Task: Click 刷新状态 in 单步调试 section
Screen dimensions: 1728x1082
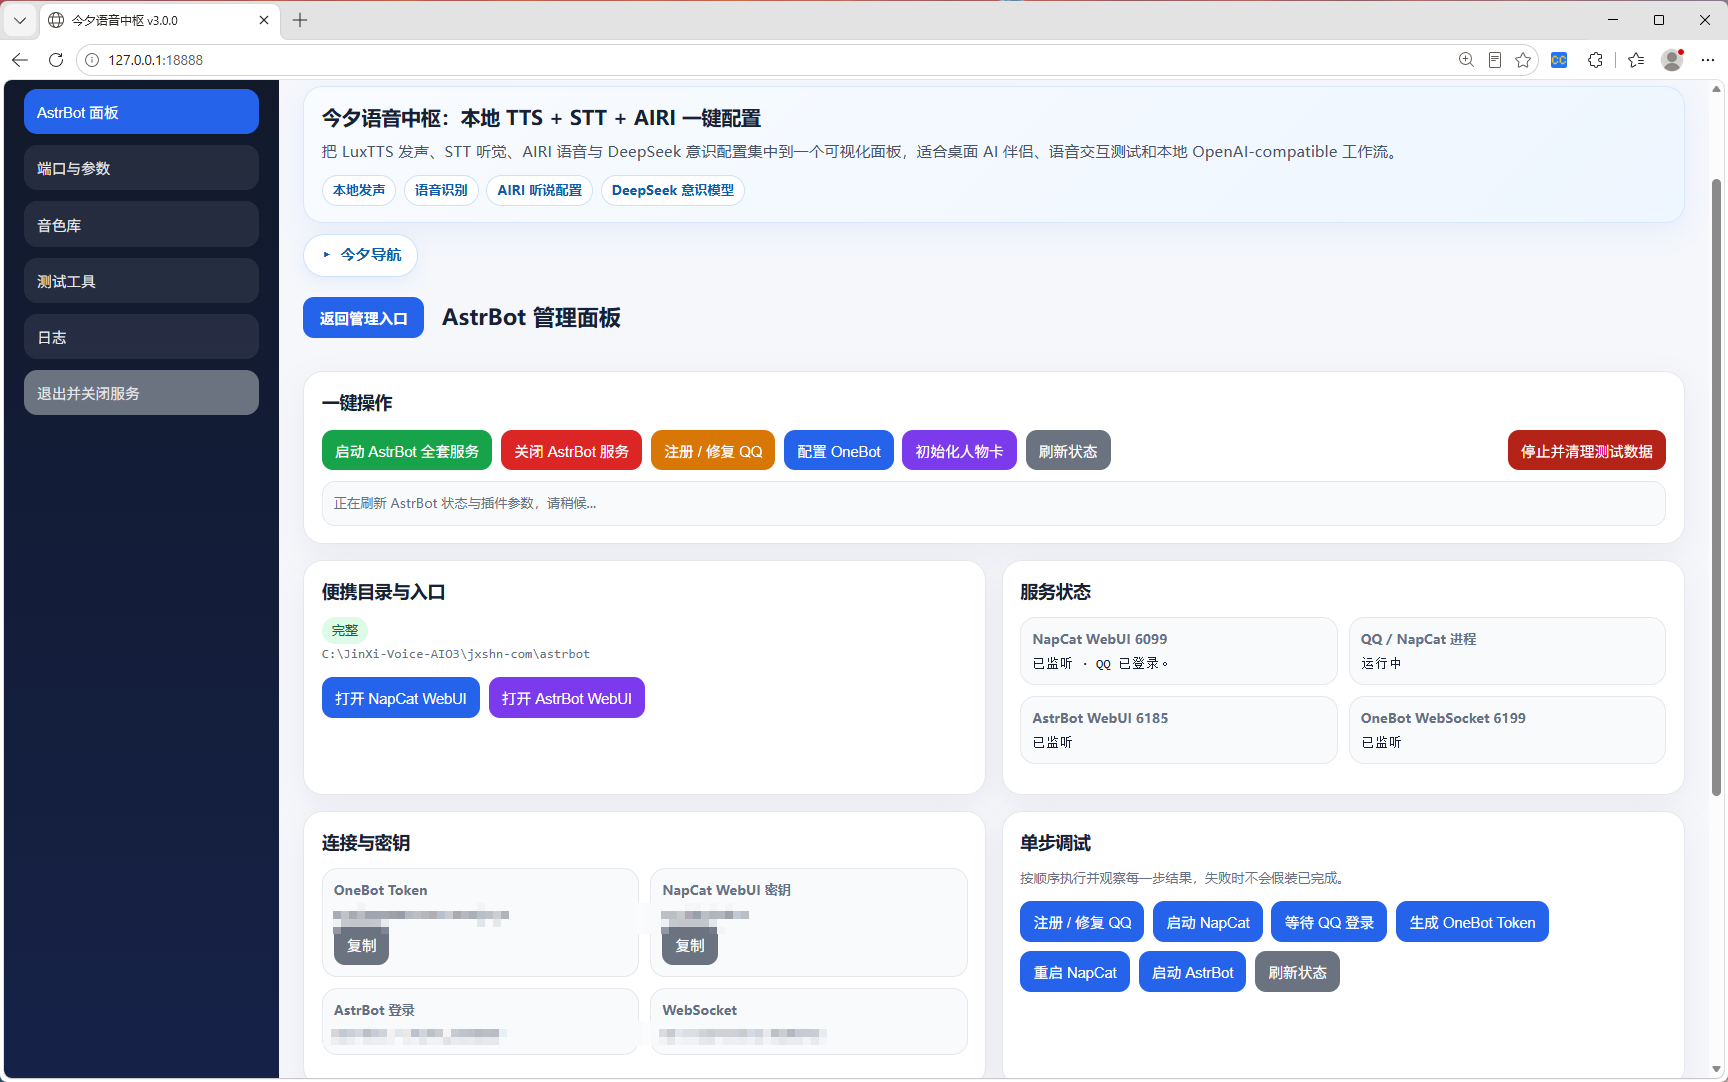Action: click(1297, 972)
